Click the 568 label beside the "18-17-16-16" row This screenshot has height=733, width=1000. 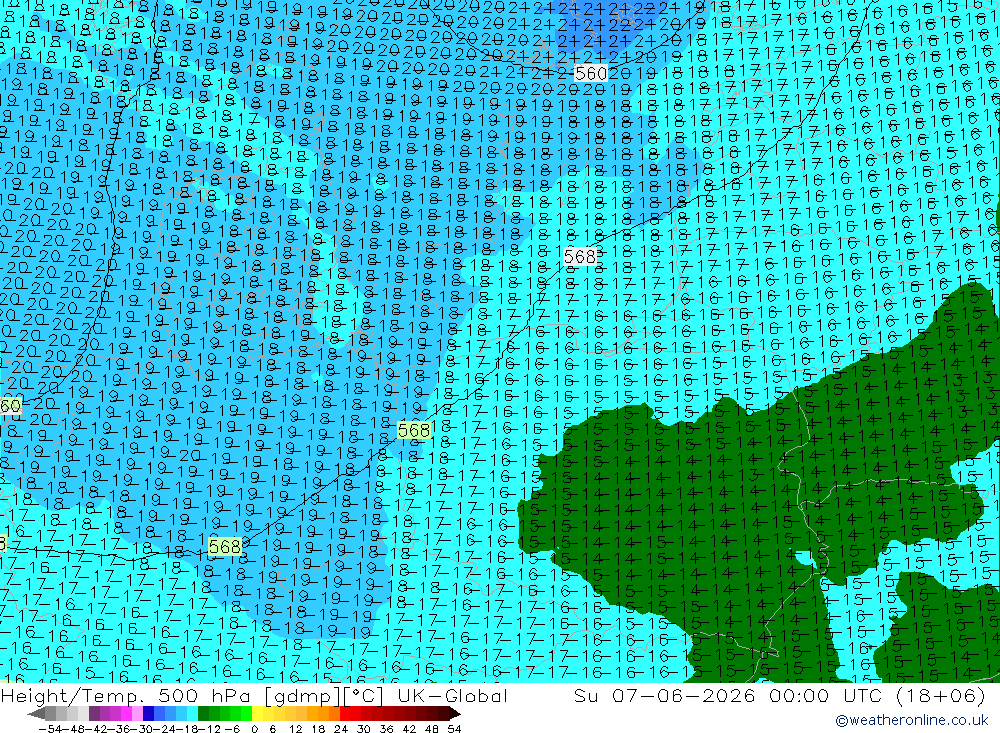tap(414, 430)
